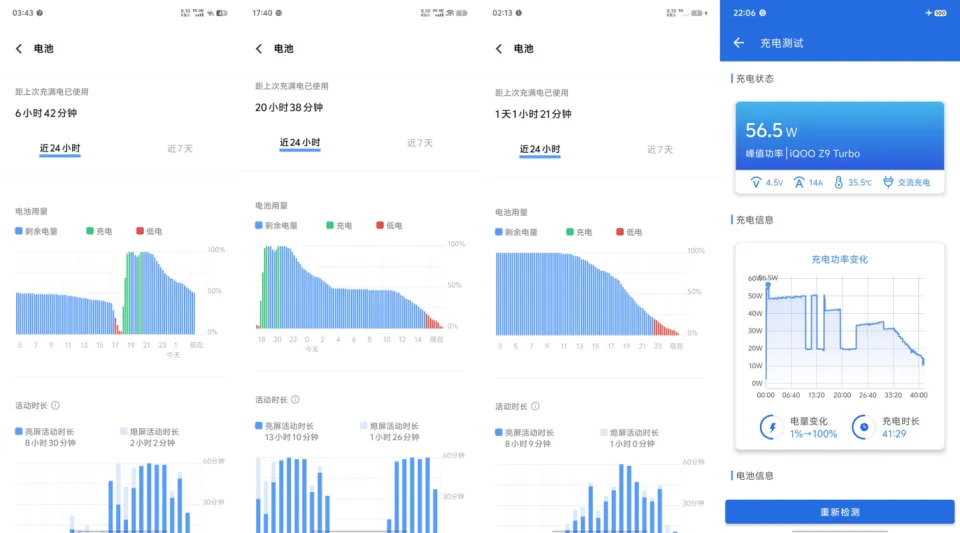Tap the 交流充电 plug icon
This screenshot has width=960, height=533.
887,183
